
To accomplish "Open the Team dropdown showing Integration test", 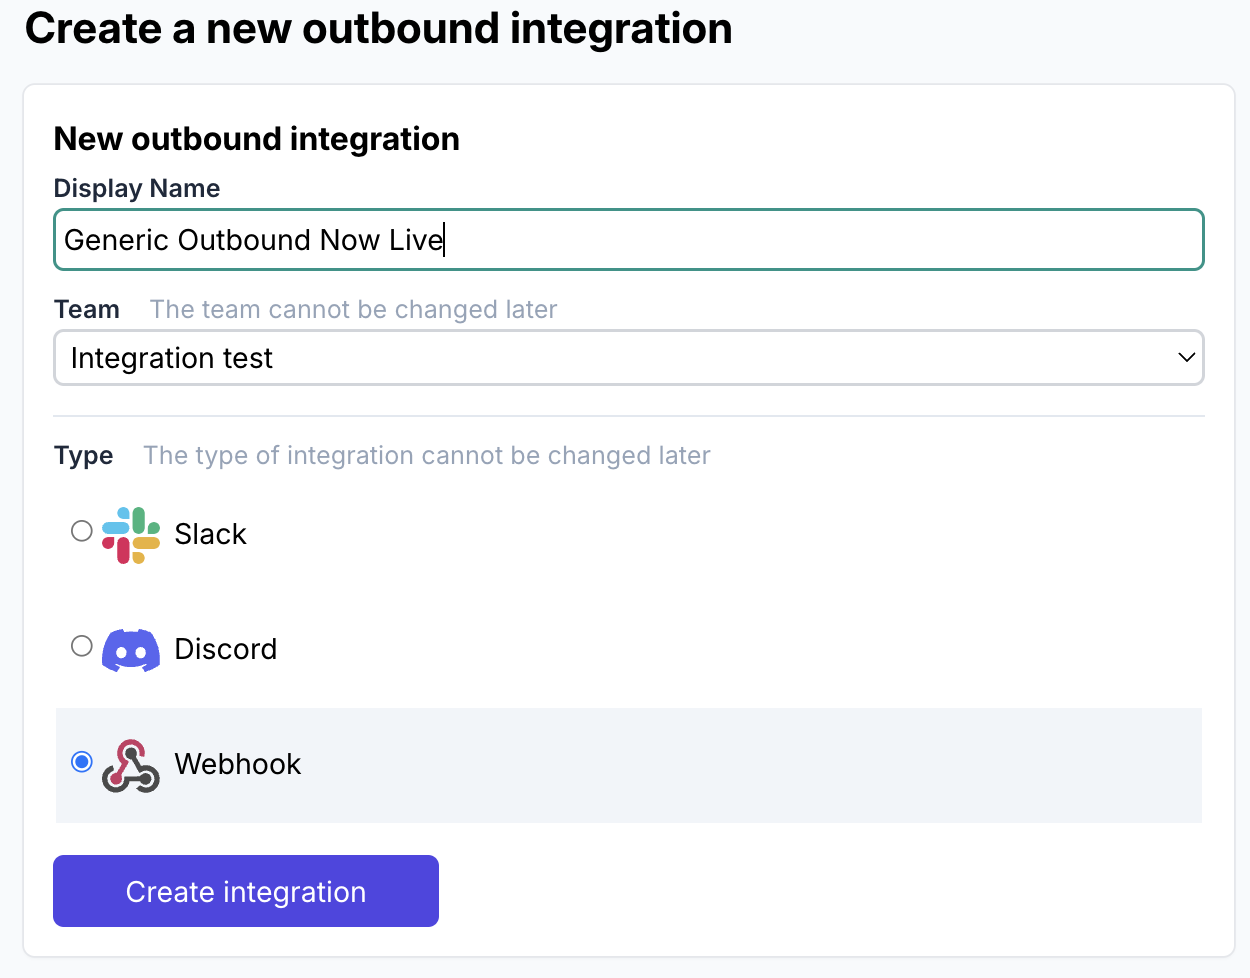I will click(629, 358).
